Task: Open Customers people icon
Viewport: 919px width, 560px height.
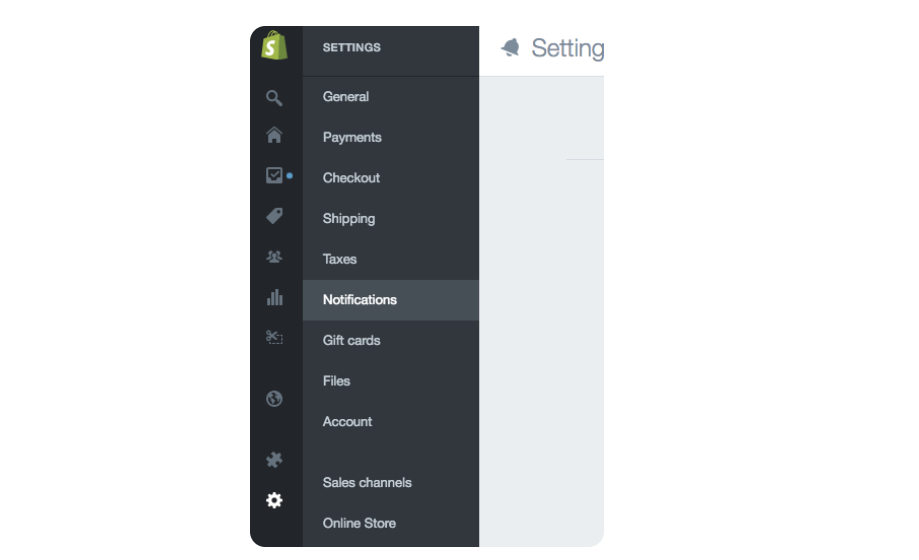Action: (x=274, y=256)
